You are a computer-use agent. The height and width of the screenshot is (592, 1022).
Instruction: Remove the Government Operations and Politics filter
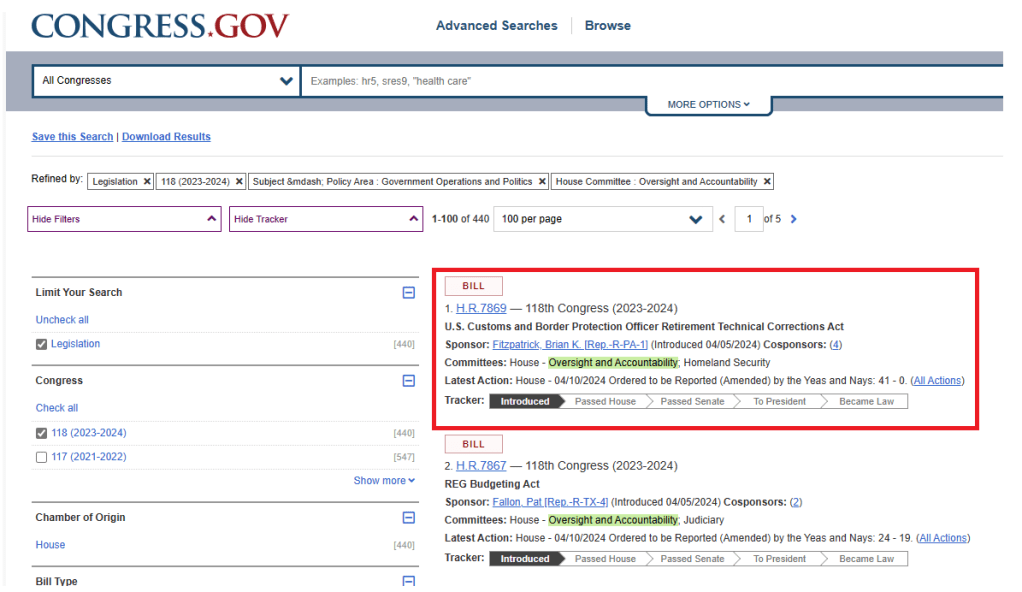click(542, 182)
